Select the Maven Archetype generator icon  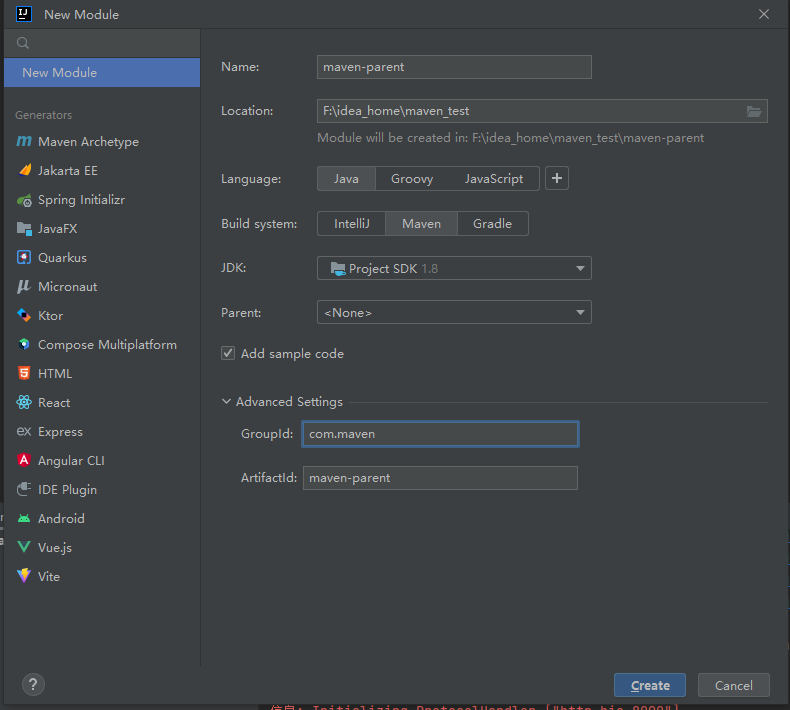24,142
